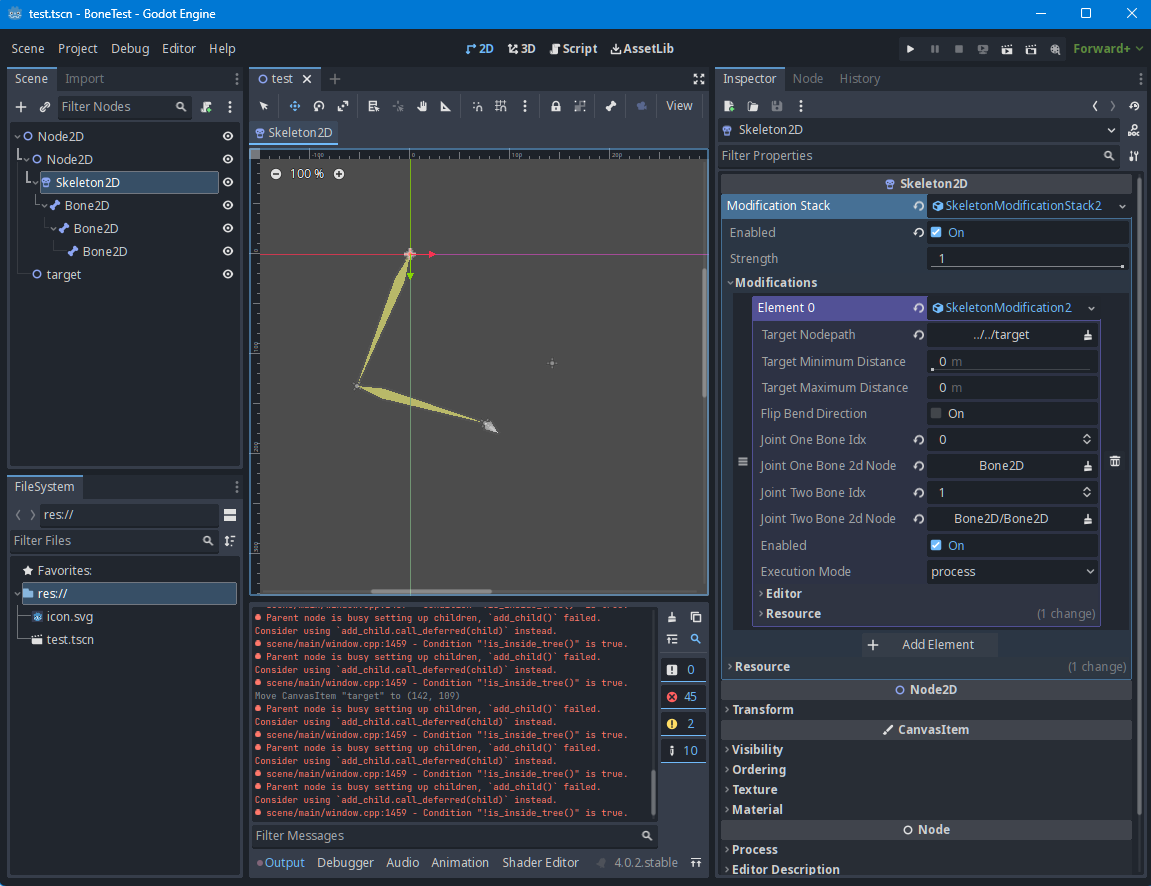Toggle output search magnifier icon
Image resolution: width=1151 pixels, height=886 pixels.
(x=696, y=639)
